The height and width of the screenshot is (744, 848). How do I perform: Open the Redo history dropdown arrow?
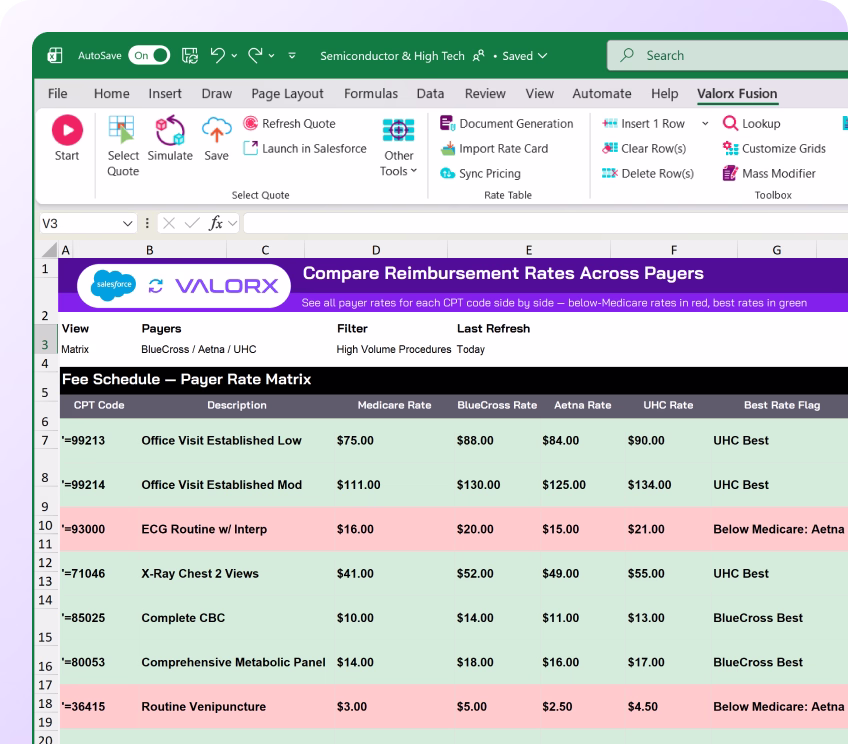pos(271,56)
